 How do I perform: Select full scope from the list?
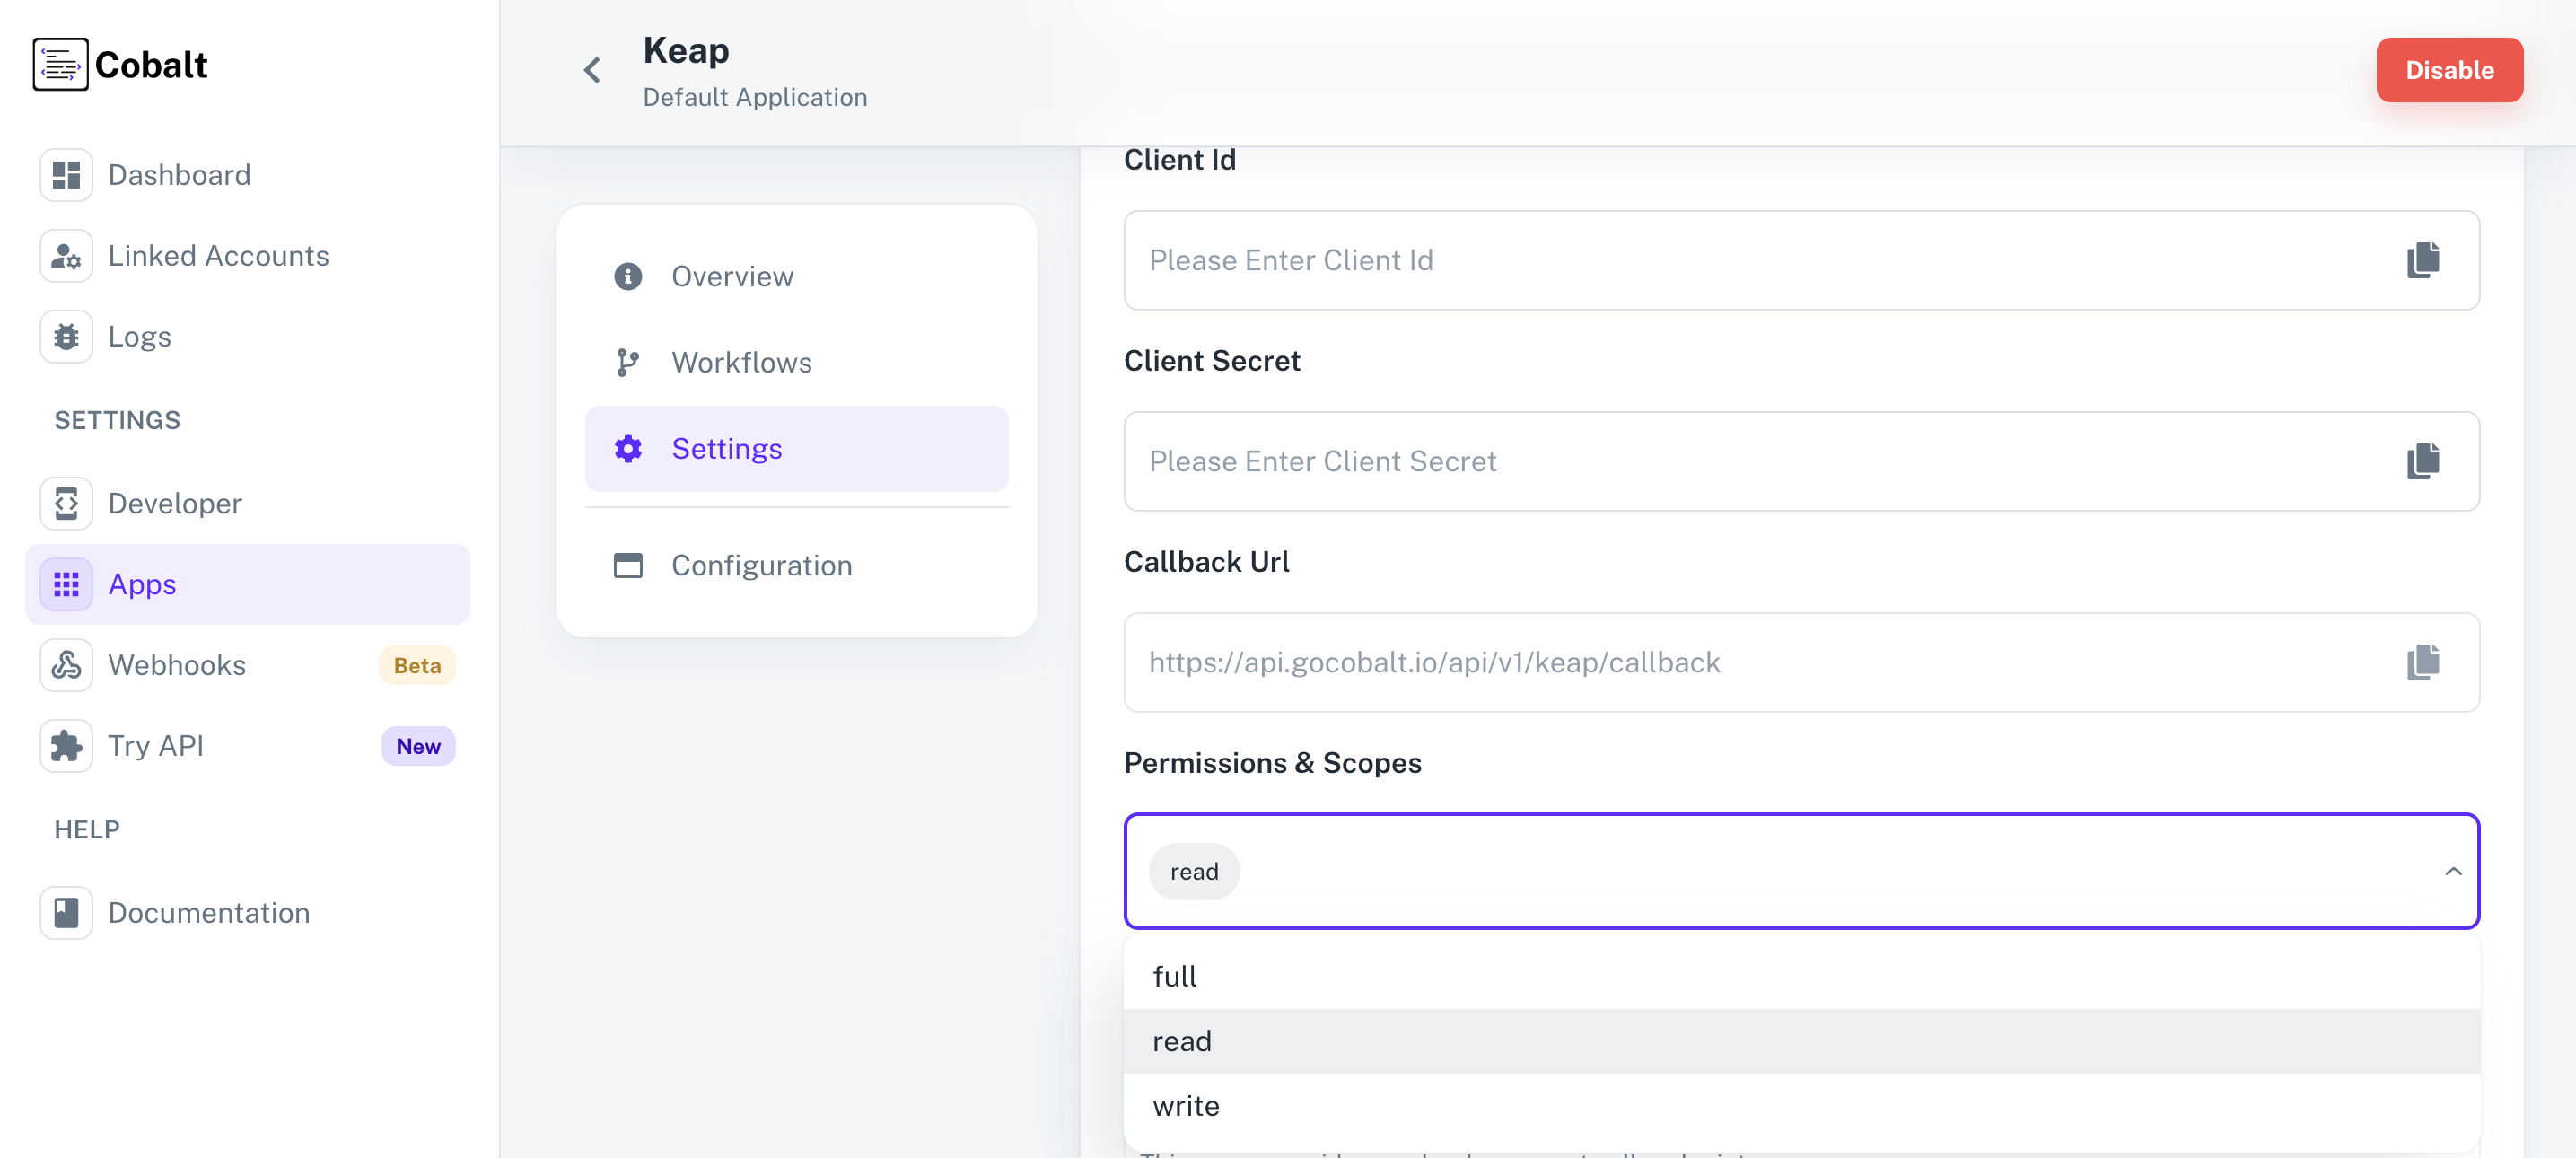pyautogui.click(x=1175, y=975)
